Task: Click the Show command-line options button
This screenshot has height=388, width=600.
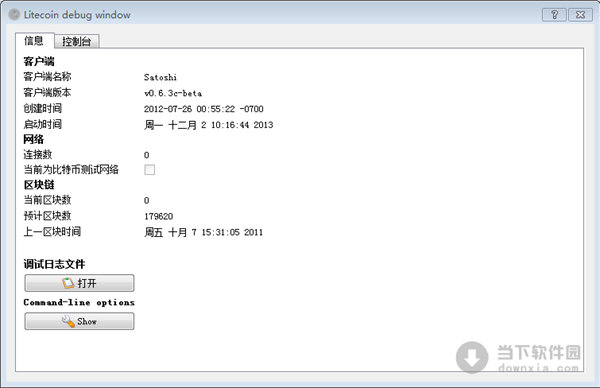Action: coord(79,321)
